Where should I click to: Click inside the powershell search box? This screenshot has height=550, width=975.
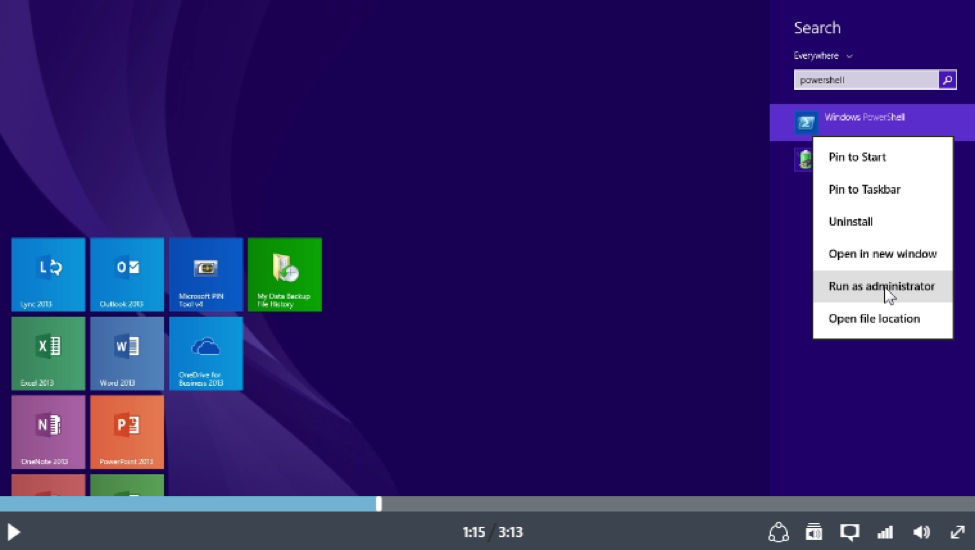(x=866, y=80)
